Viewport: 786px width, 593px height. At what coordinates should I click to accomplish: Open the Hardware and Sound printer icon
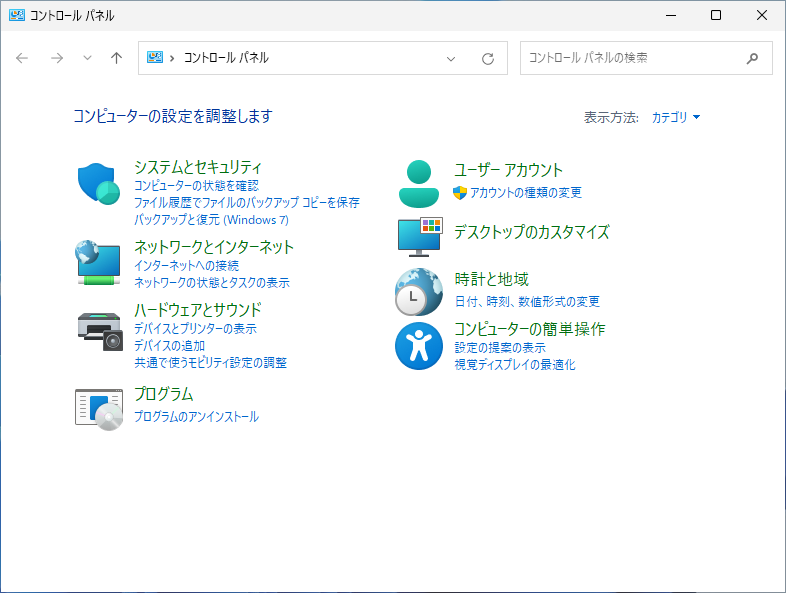[100, 331]
